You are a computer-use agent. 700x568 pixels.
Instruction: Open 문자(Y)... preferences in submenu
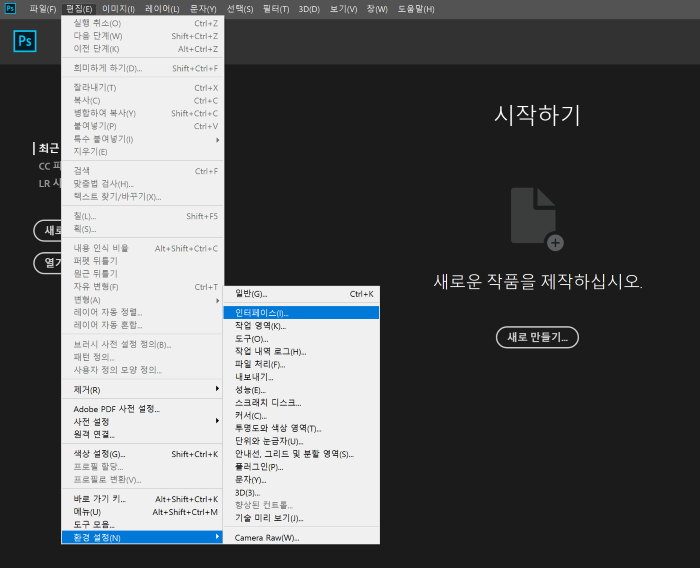click(301, 480)
